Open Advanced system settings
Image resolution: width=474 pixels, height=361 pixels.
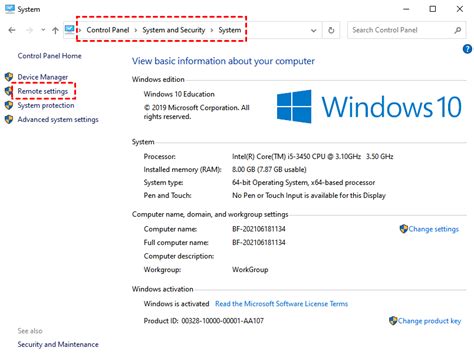click(x=58, y=119)
